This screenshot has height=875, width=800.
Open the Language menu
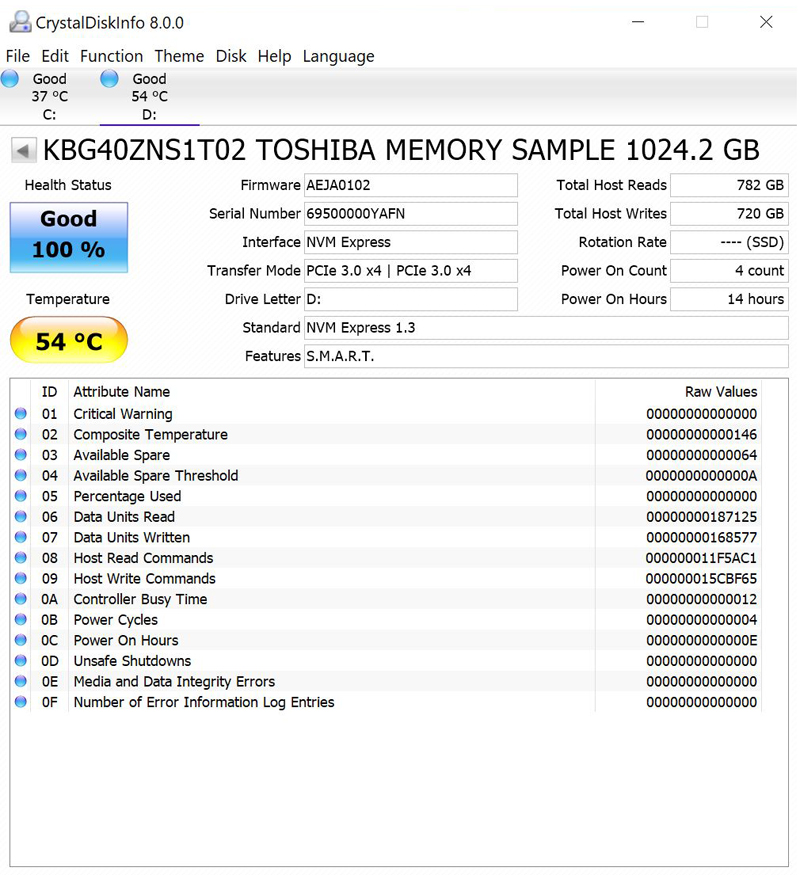coord(339,56)
